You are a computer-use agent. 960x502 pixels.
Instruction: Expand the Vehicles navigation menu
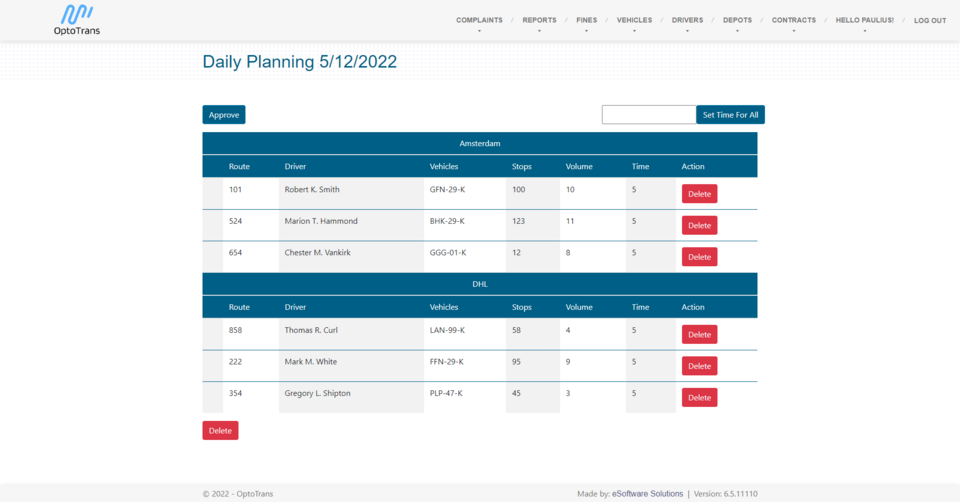point(634,21)
